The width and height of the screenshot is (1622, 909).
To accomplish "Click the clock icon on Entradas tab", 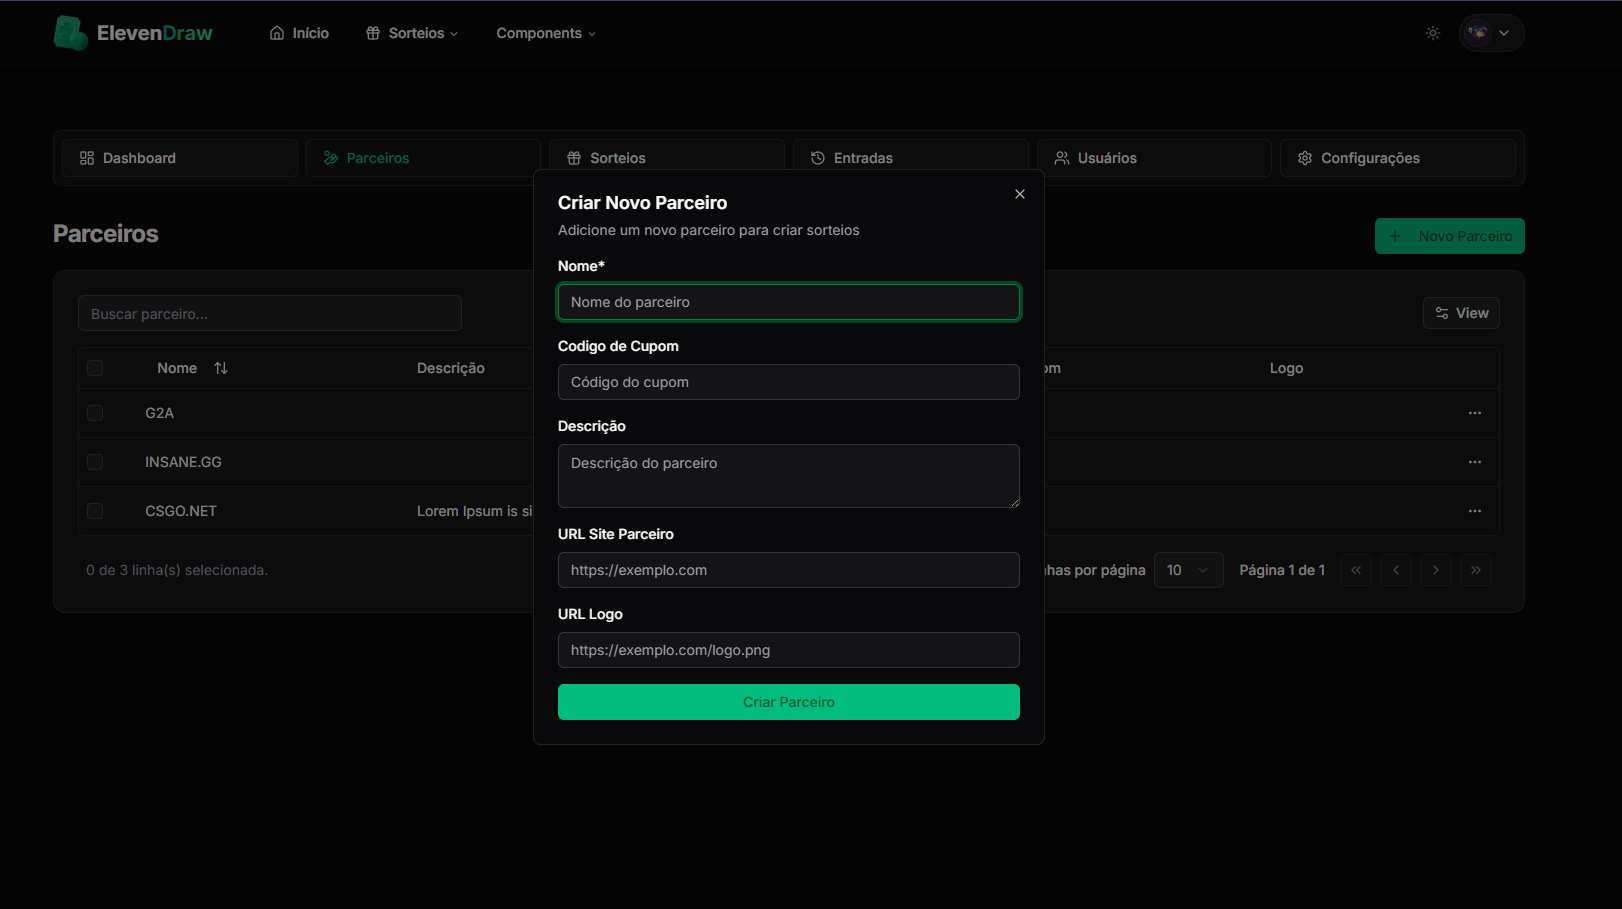I will click(818, 157).
